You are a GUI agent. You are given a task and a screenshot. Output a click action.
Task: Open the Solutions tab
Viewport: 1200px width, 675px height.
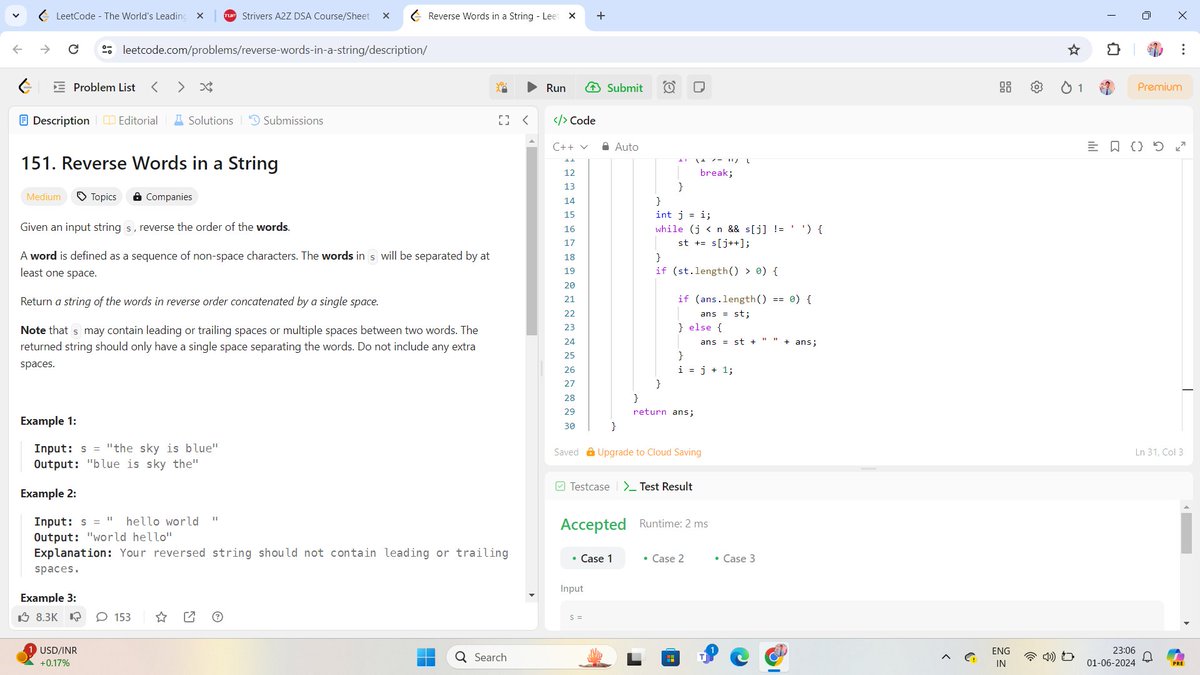tap(204, 120)
